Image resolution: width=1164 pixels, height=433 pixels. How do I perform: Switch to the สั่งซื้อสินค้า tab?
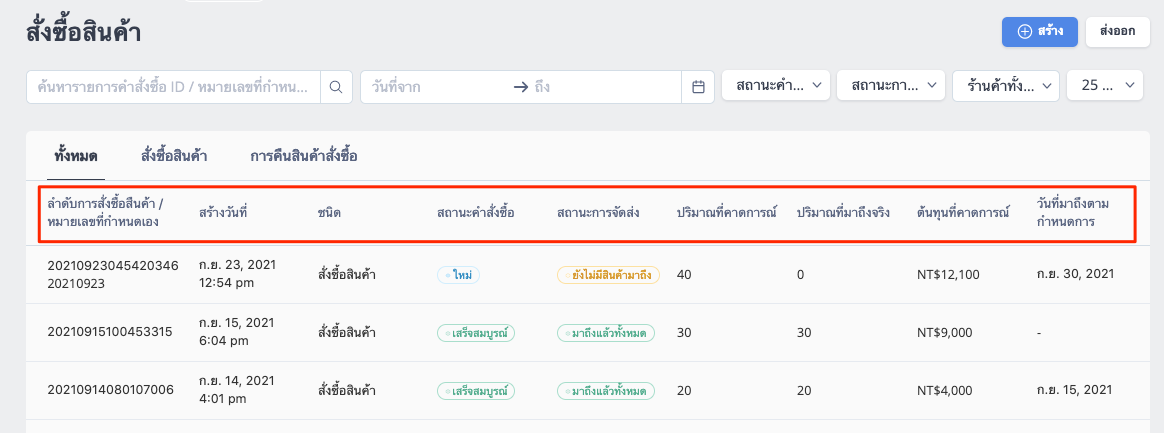174,157
